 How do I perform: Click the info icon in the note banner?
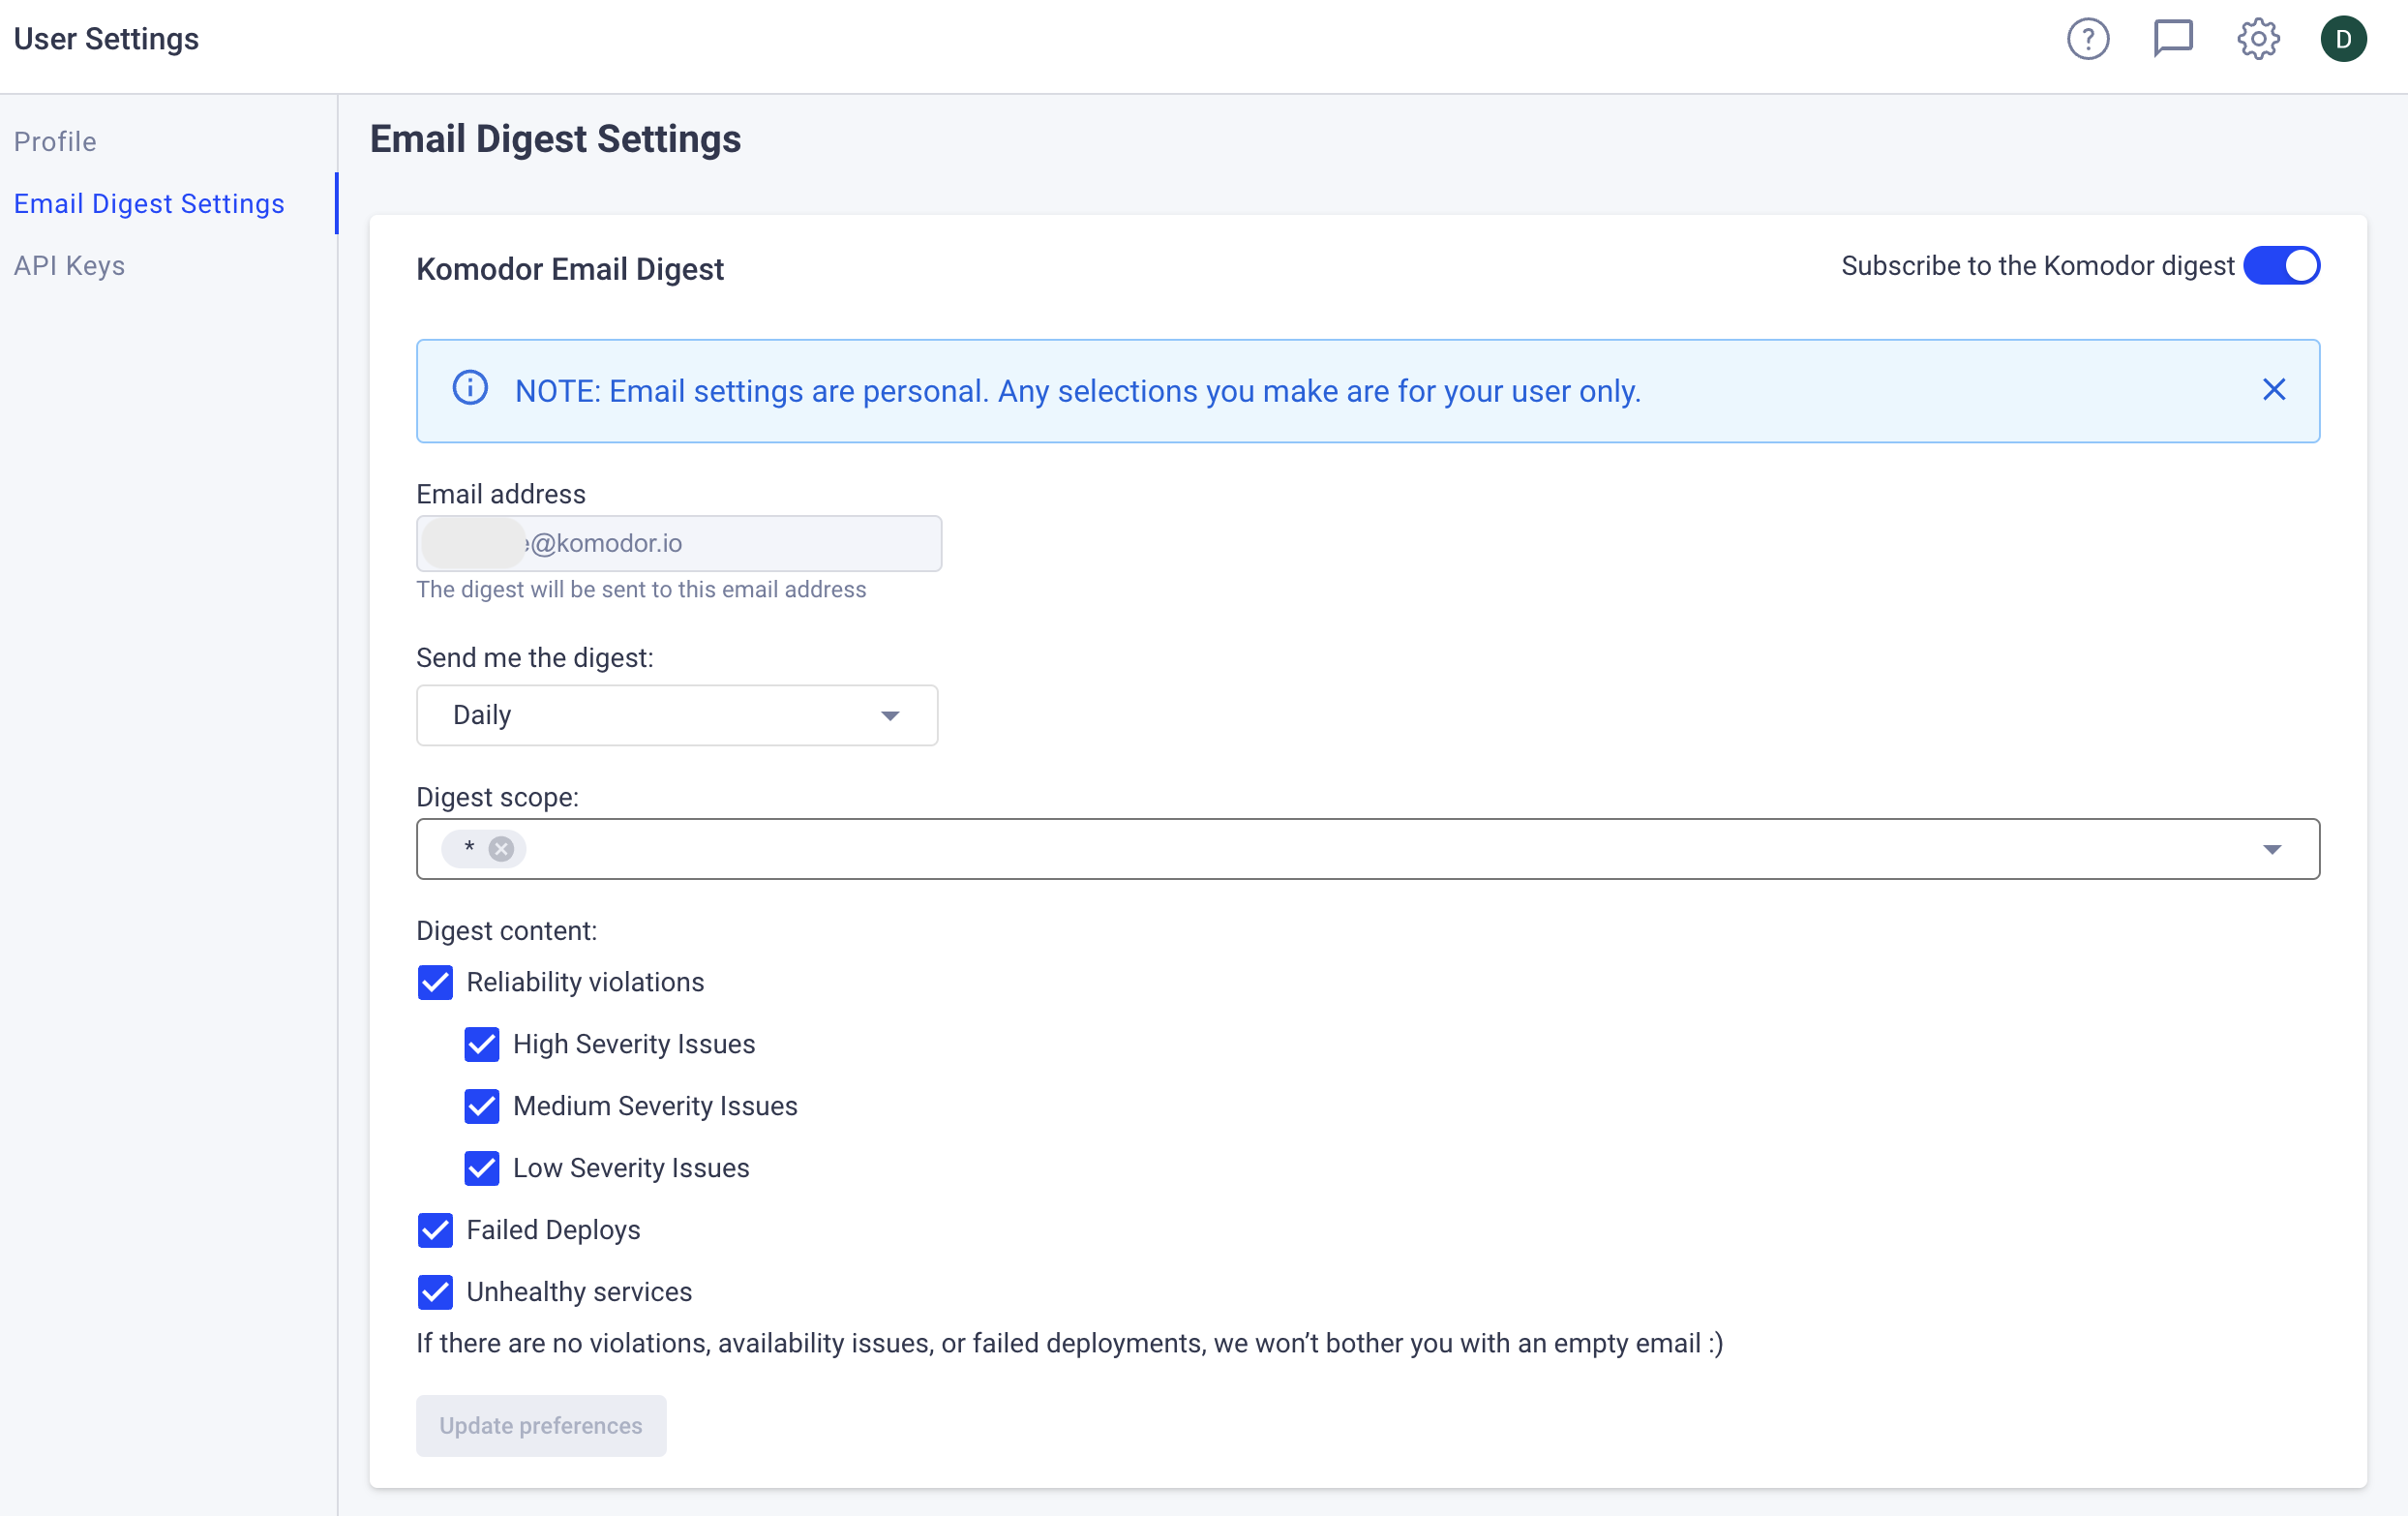click(x=470, y=388)
